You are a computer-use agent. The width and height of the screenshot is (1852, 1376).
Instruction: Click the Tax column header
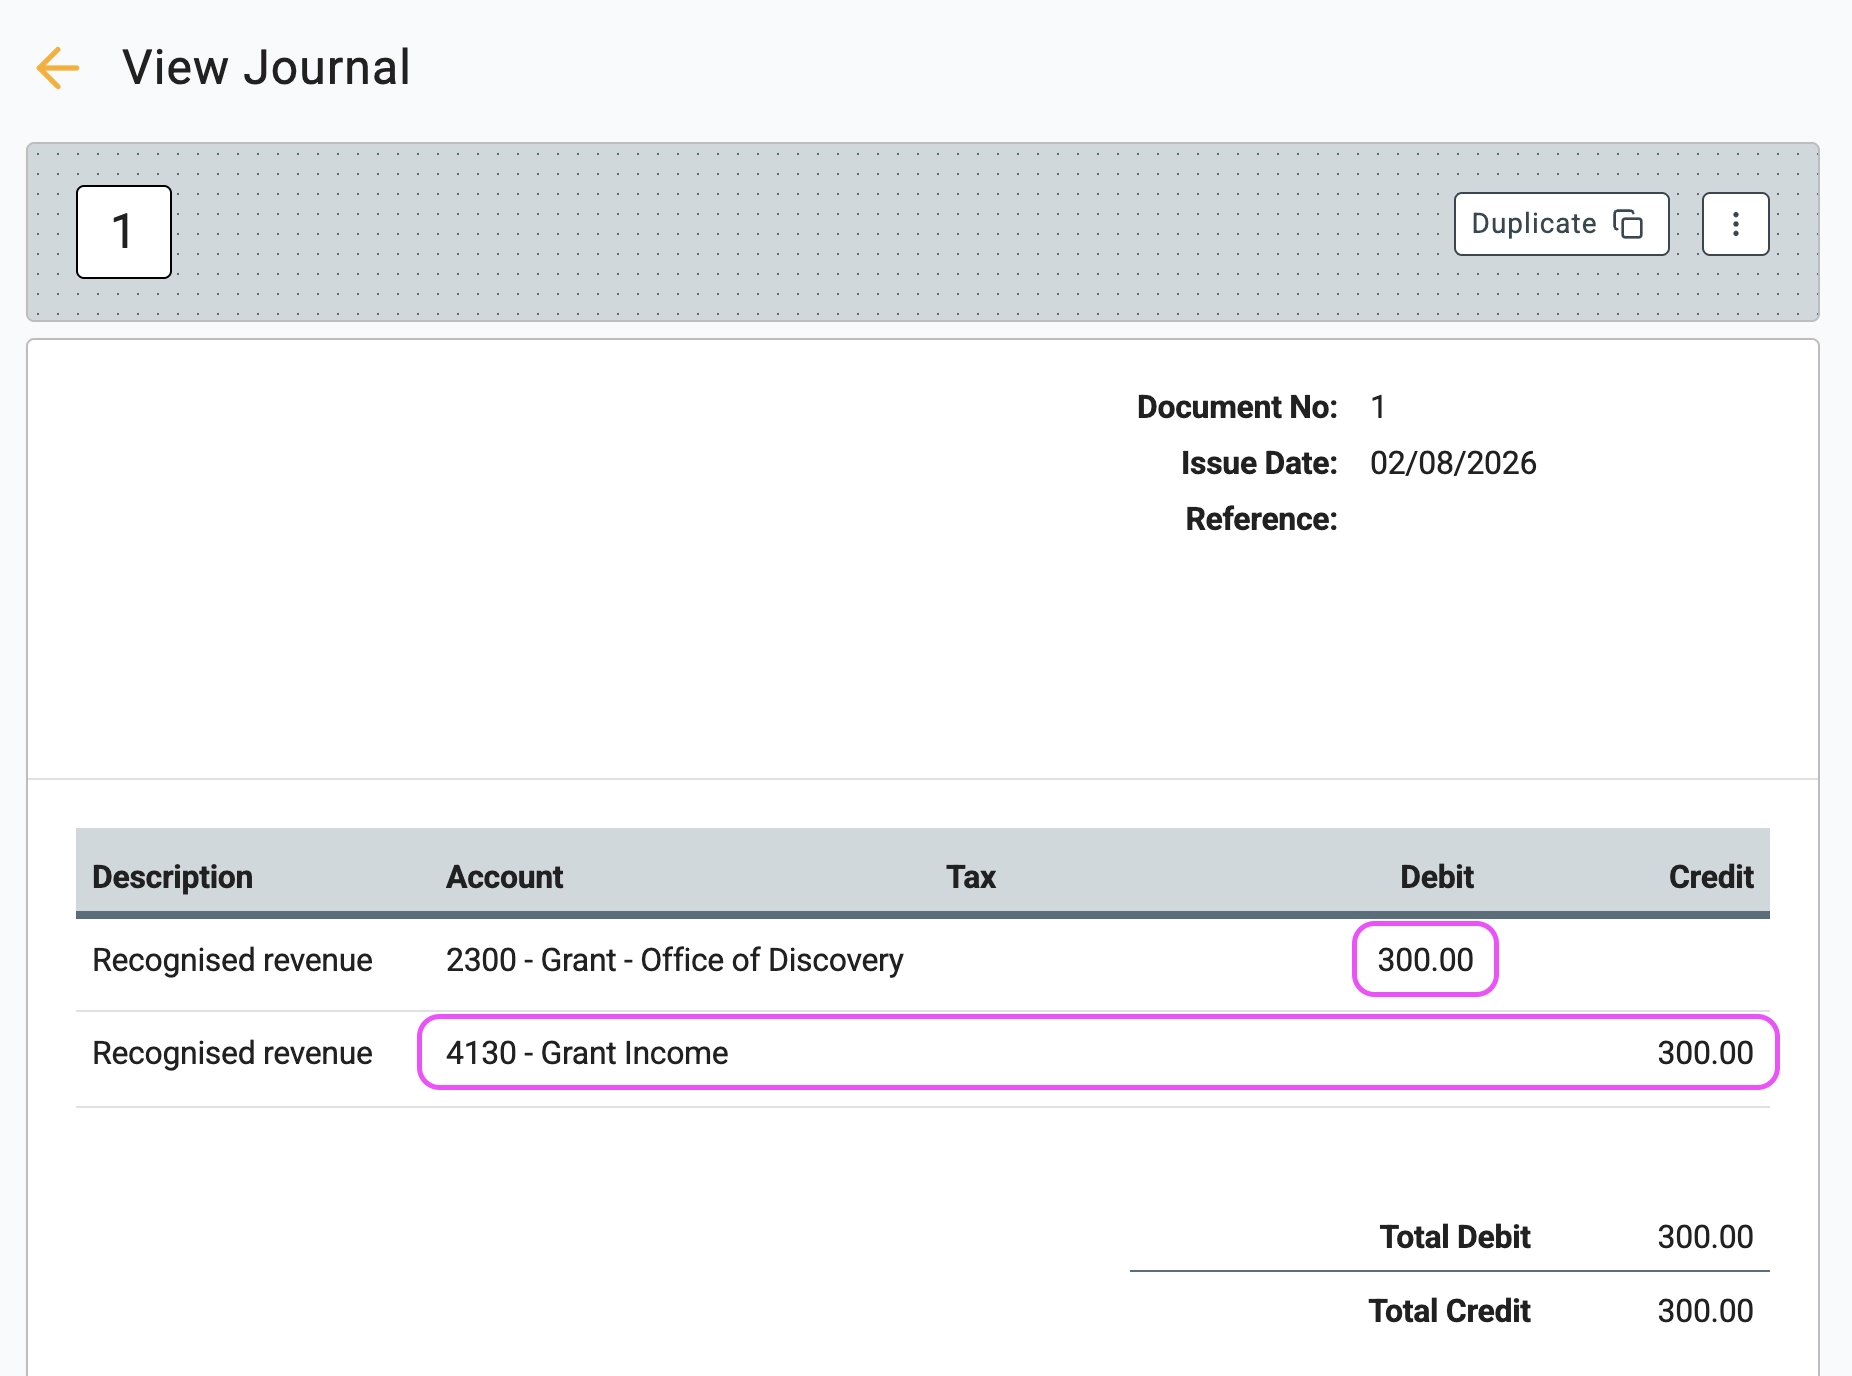coord(970,877)
